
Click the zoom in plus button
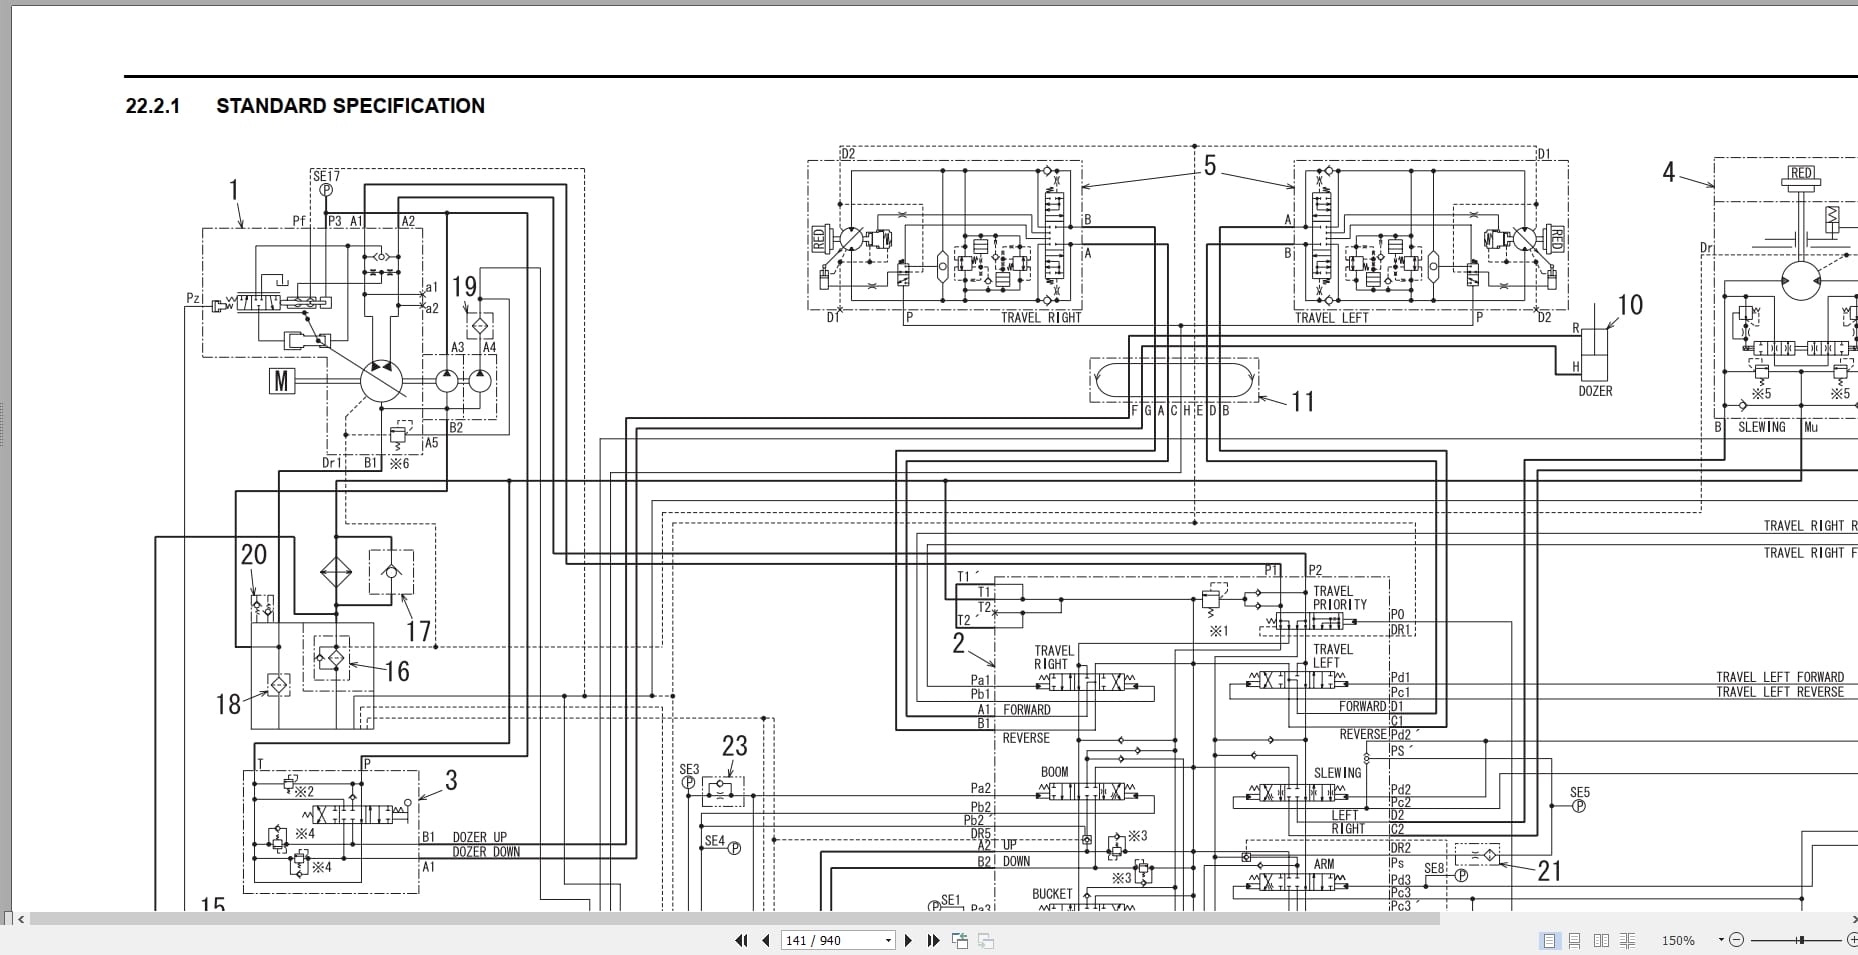(1851, 940)
